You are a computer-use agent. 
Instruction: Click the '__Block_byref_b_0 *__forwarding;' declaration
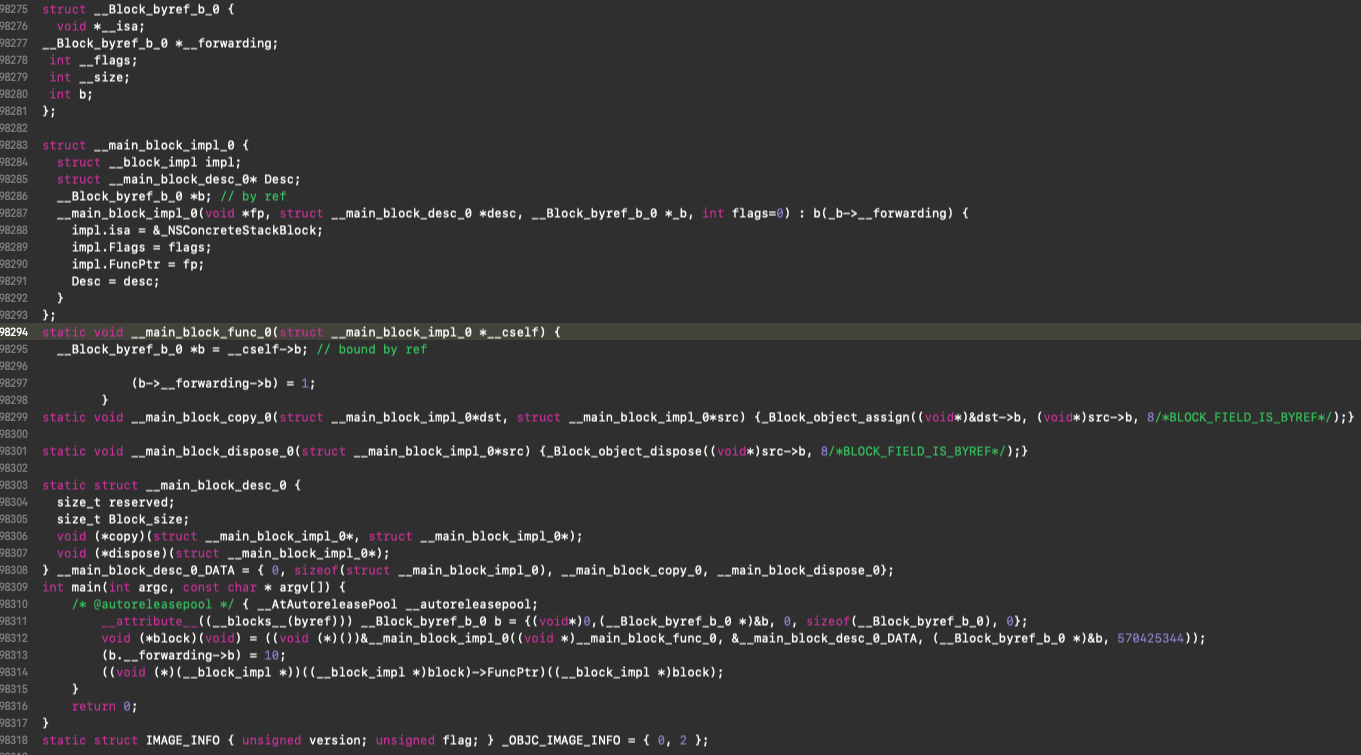(160, 43)
